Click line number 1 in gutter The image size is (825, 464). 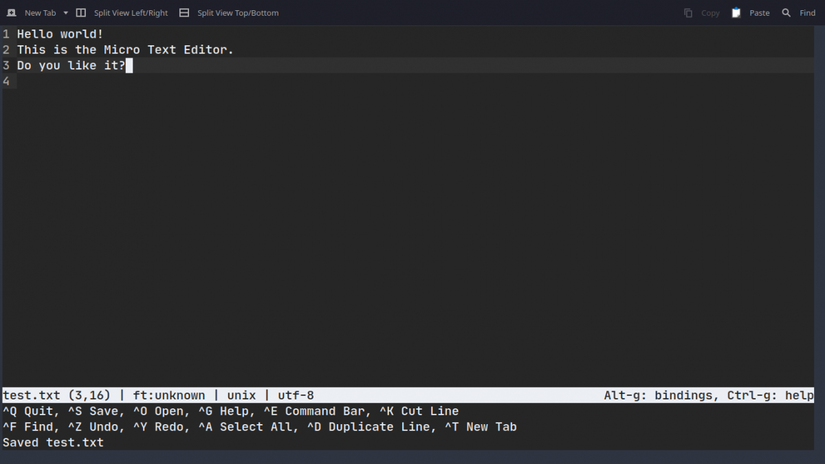(6, 34)
